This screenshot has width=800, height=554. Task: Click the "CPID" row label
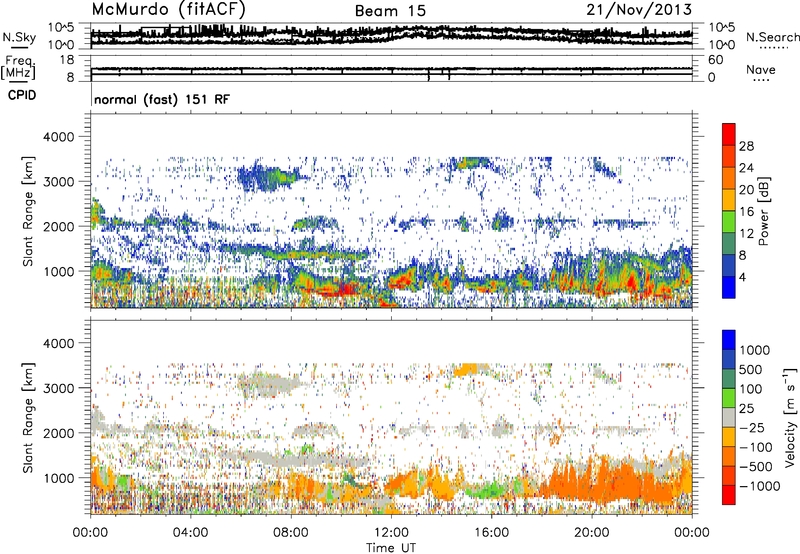22,95
